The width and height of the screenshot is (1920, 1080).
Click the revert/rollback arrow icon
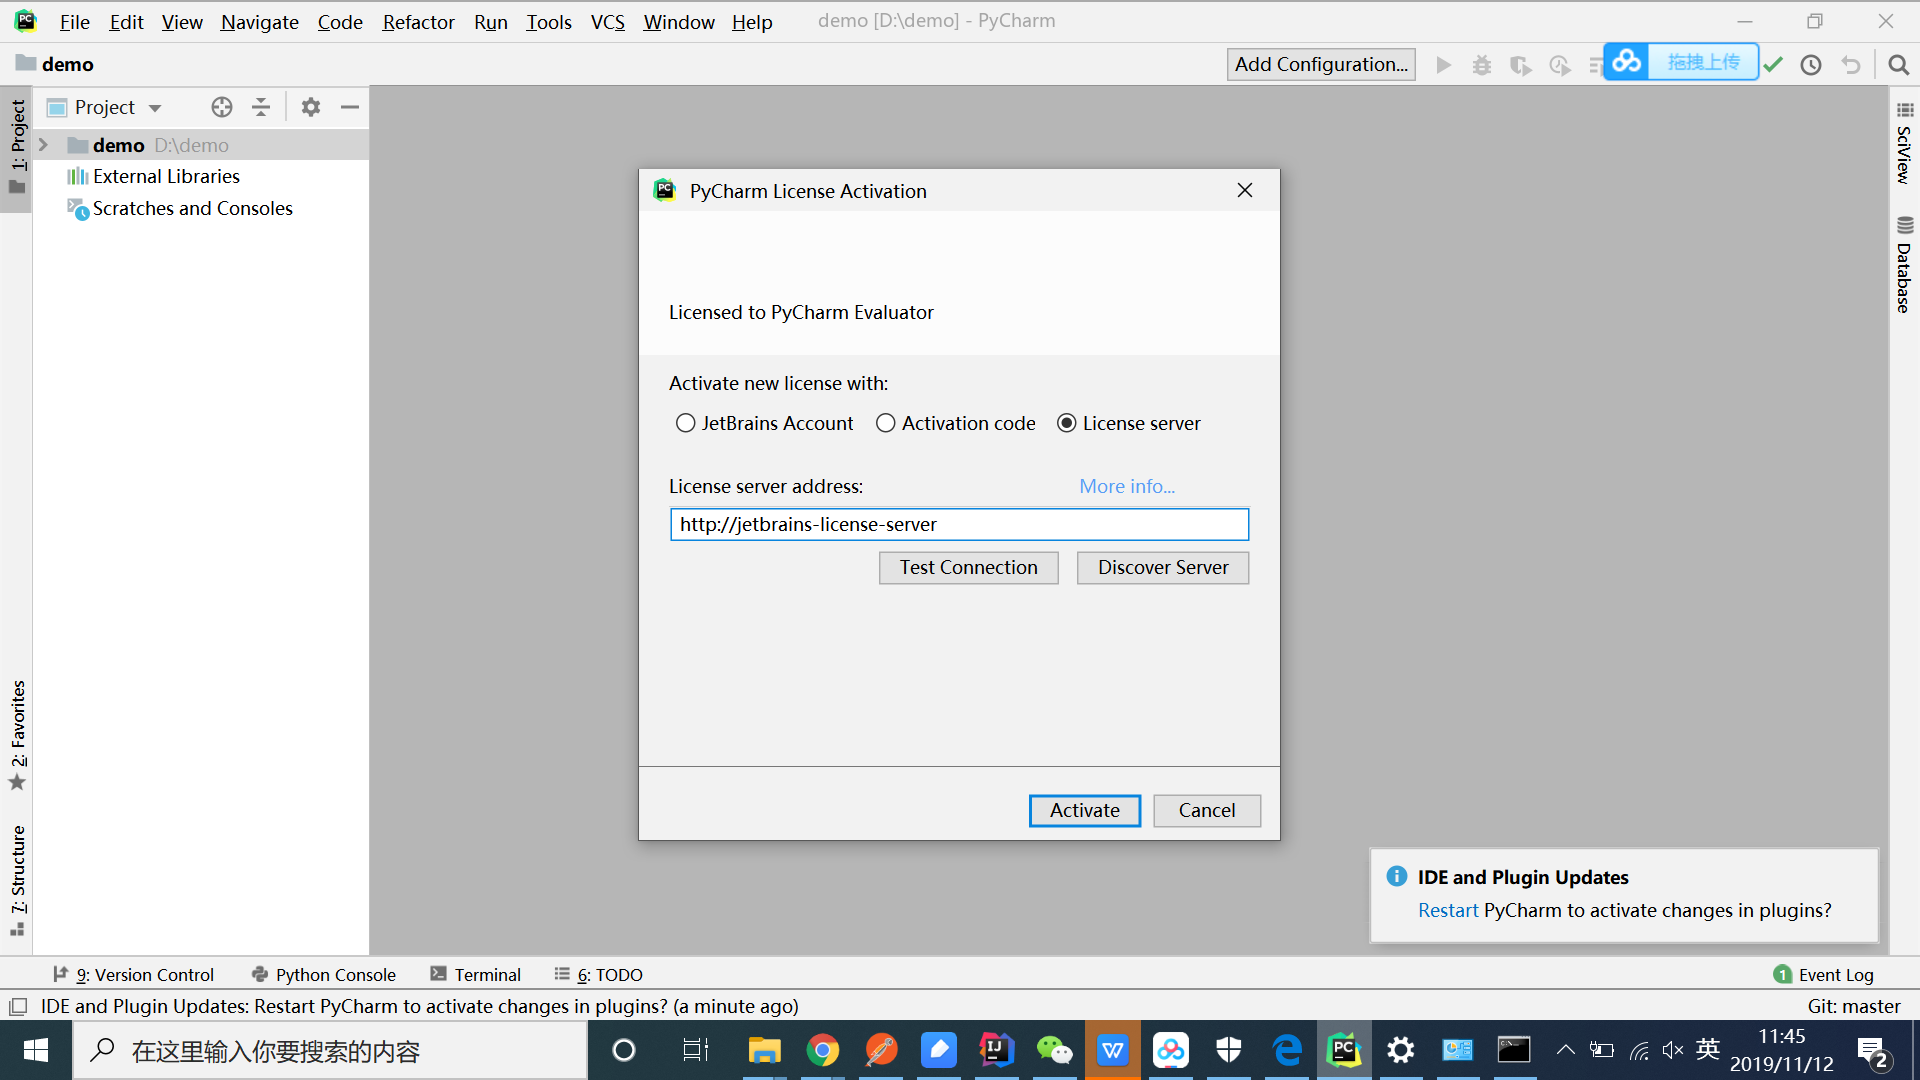pyautogui.click(x=1851, y=65)
